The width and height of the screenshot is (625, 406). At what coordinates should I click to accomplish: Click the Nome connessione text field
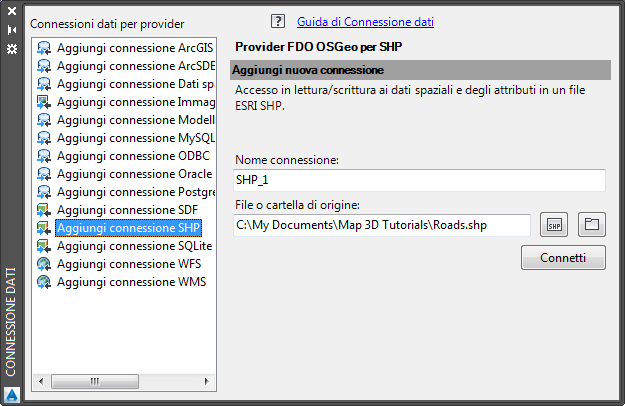(420, 180)
